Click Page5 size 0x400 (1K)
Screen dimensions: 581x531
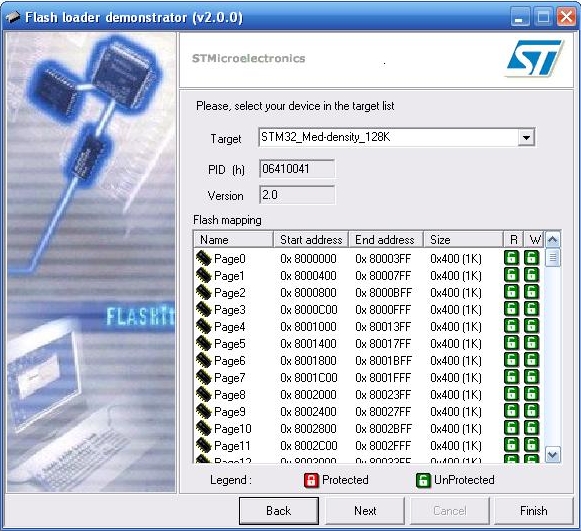(456, 344)
